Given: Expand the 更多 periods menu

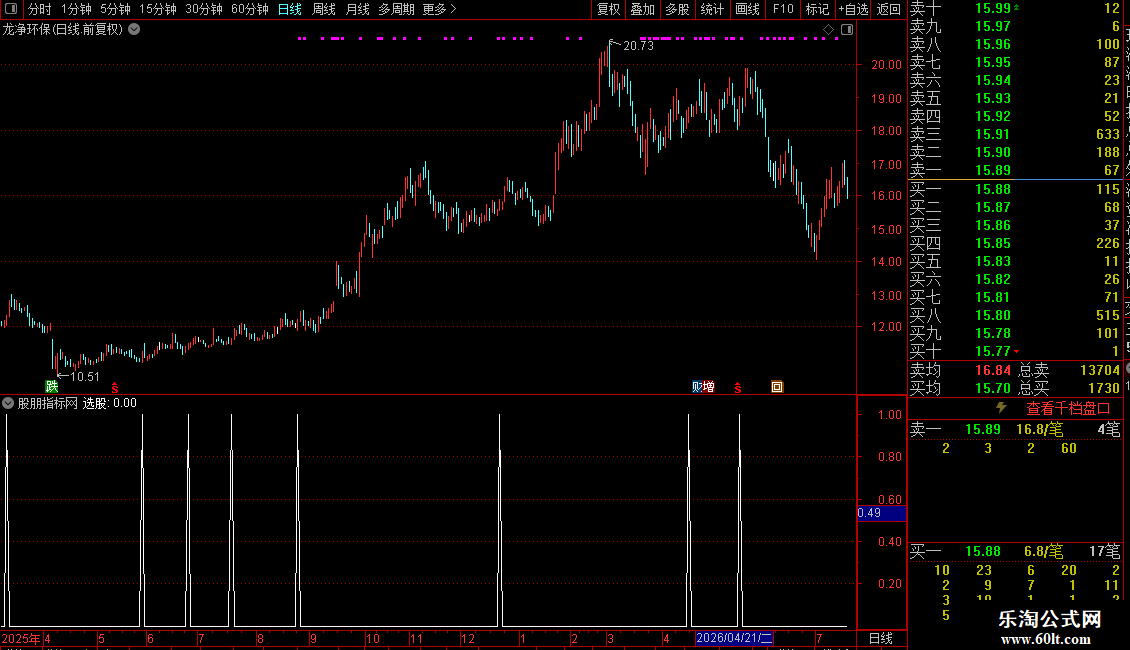Looking at the screenshot, I should pyautogui.click(x=439, y=9).
